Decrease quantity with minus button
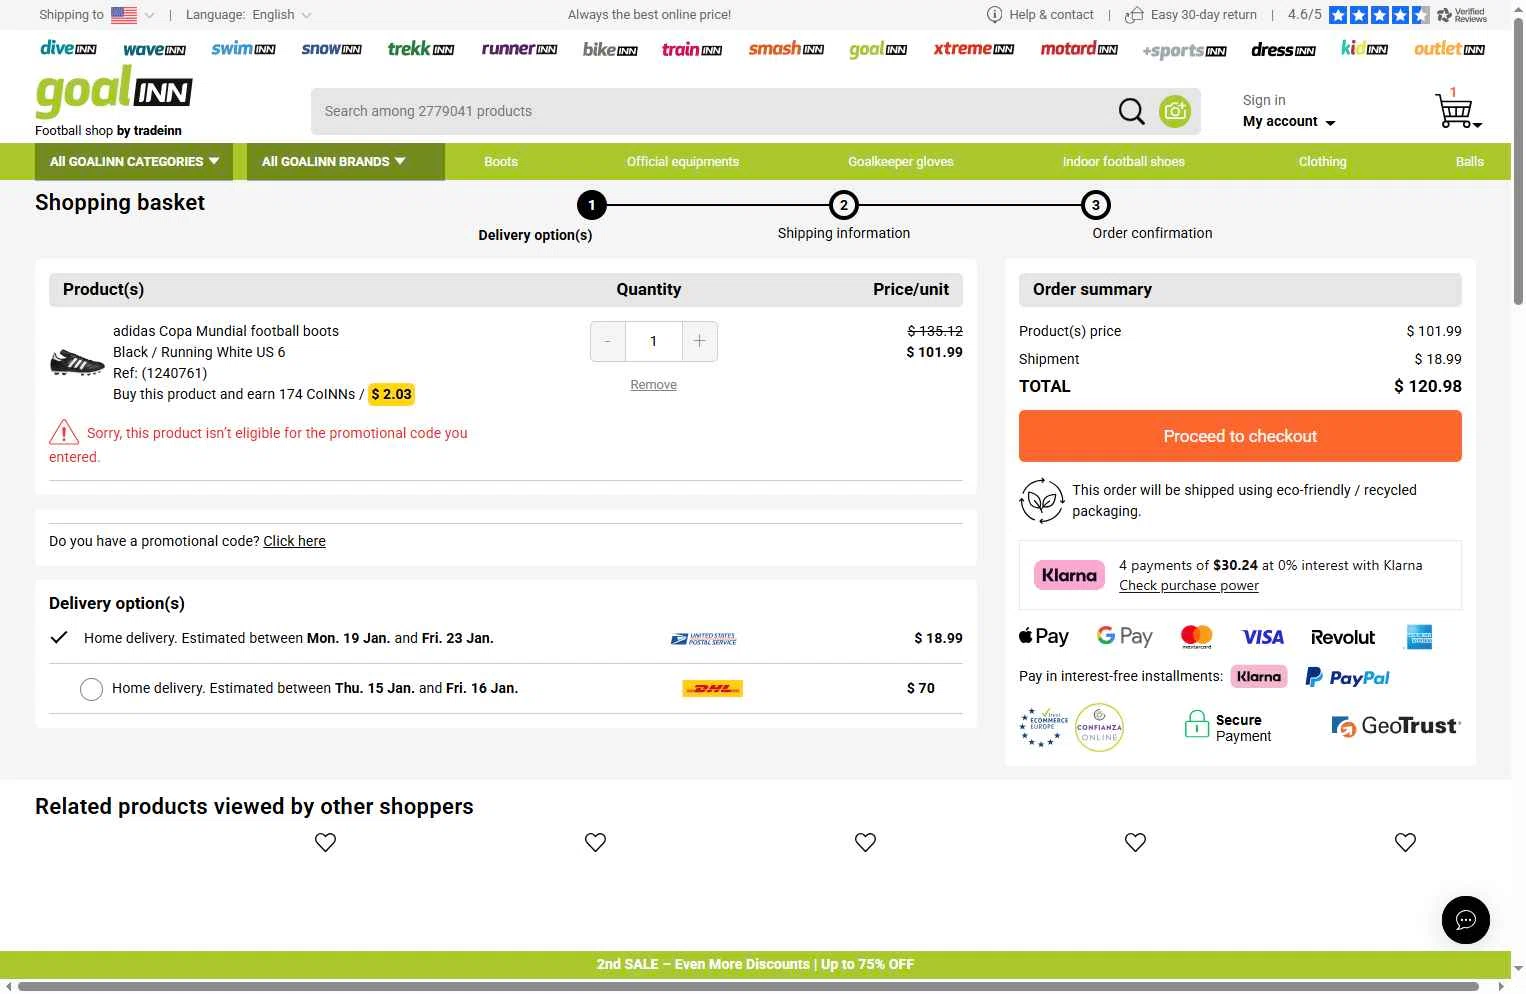The height and width of the screenshot is (994, 1526). point(608,341)
